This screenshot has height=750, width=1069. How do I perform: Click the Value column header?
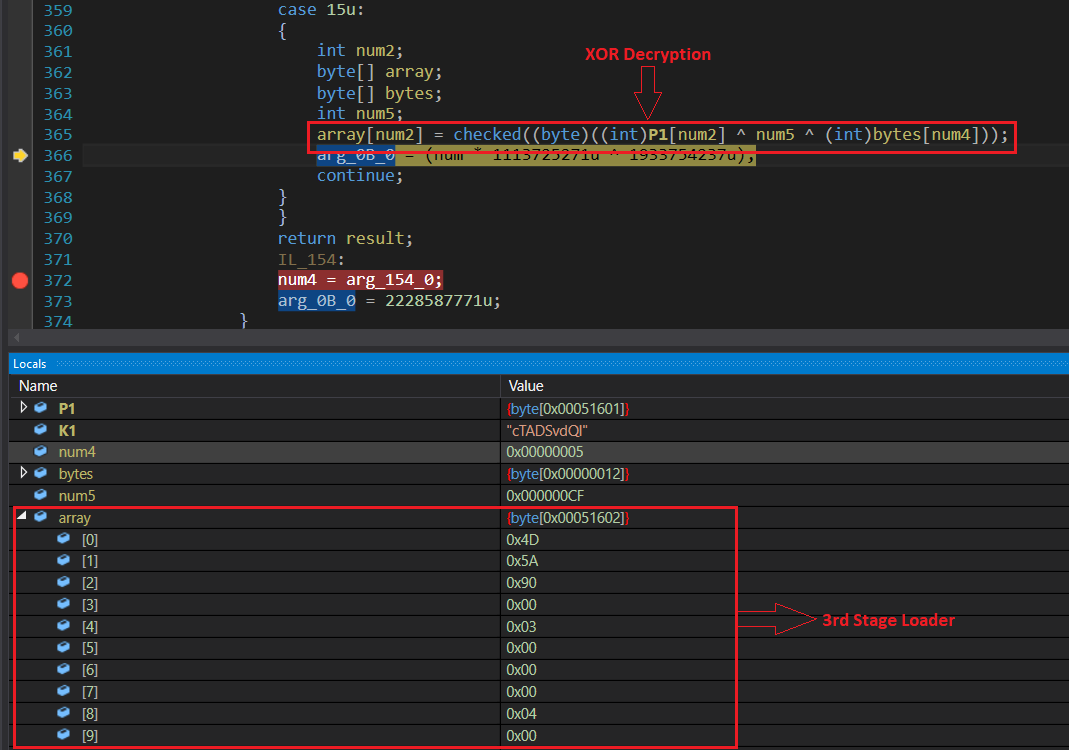click(526, 386)
